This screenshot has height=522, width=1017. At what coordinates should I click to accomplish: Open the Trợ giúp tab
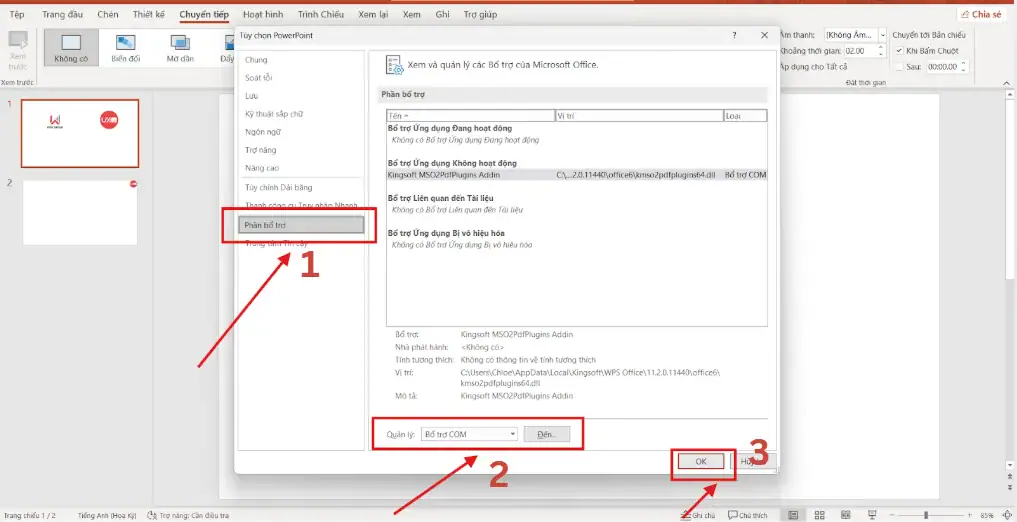[480, 14]
